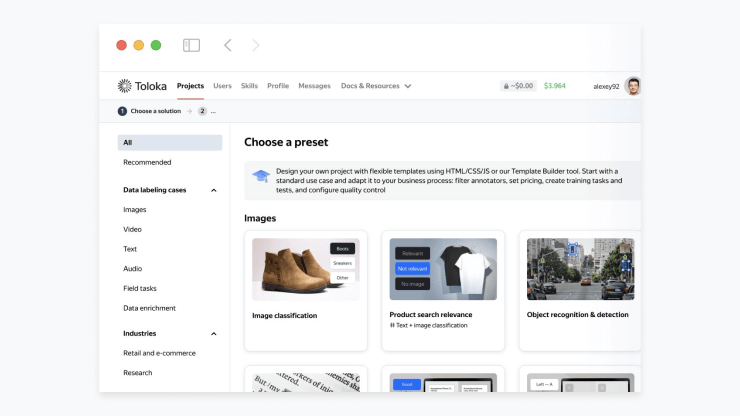Open the Skills tab

tap(249, 86)
